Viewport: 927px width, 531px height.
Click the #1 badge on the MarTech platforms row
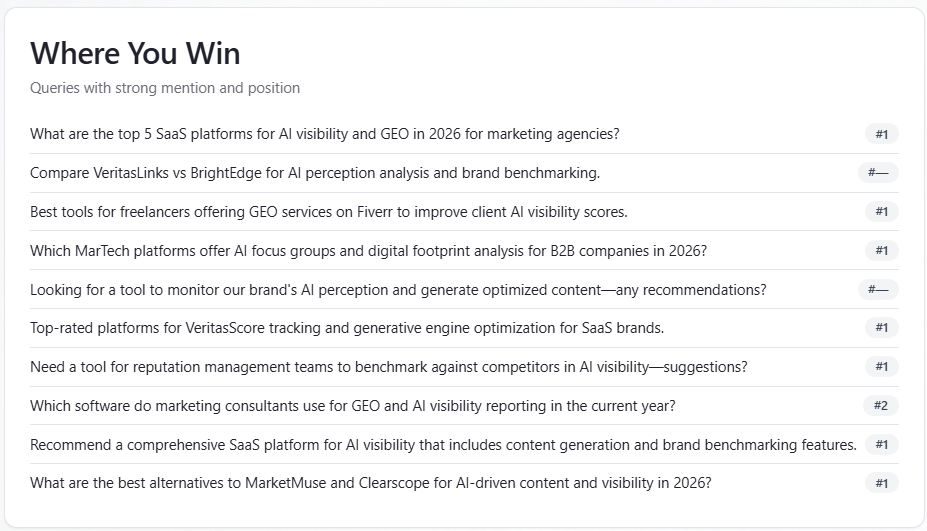[881, 251]
